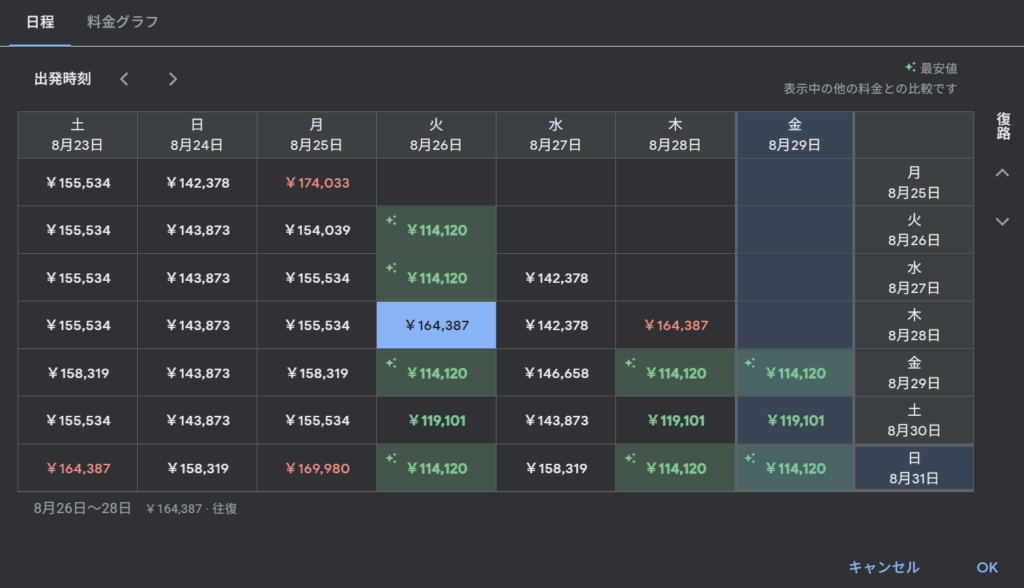Show earlier departure dates with left chevron
1024x588 pixels.
124,79
